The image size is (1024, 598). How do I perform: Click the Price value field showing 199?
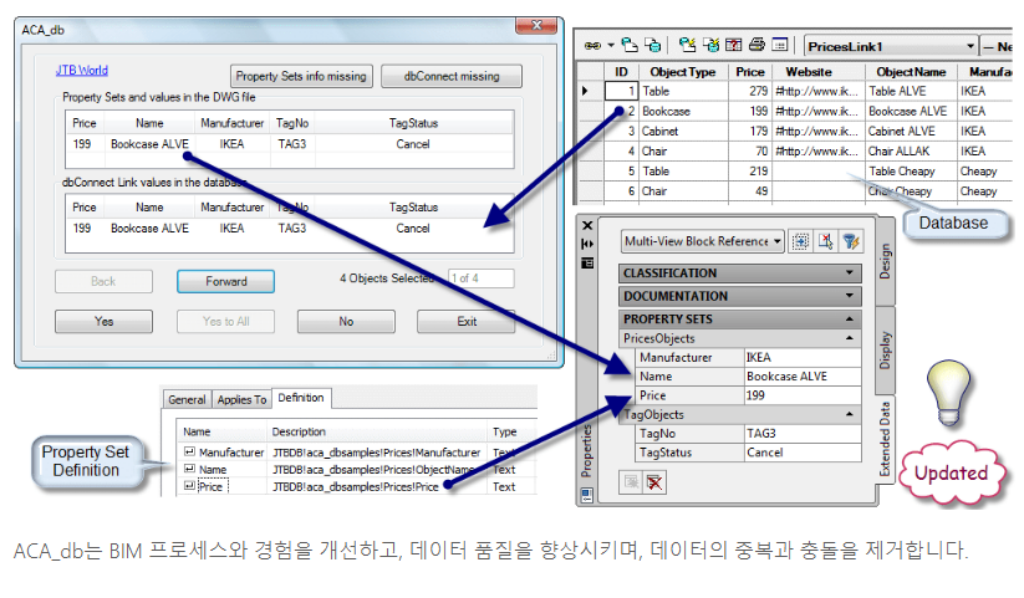[801, 396]
